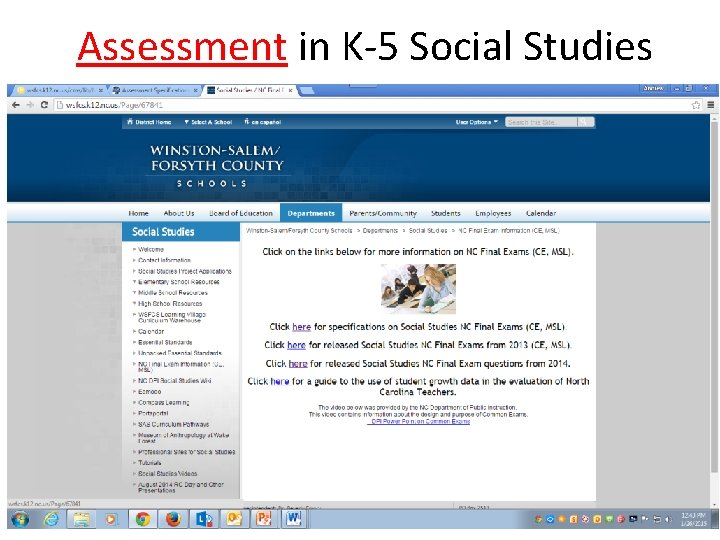Expand Elementary School Resources in sidebar
720x540 pixels.
click(179, 282)
